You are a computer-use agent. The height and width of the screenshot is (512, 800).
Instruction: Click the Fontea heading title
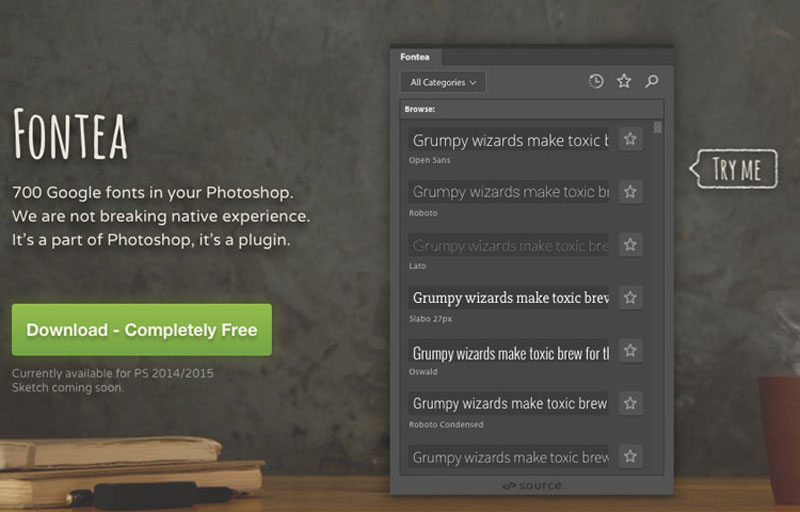point(70,134)
